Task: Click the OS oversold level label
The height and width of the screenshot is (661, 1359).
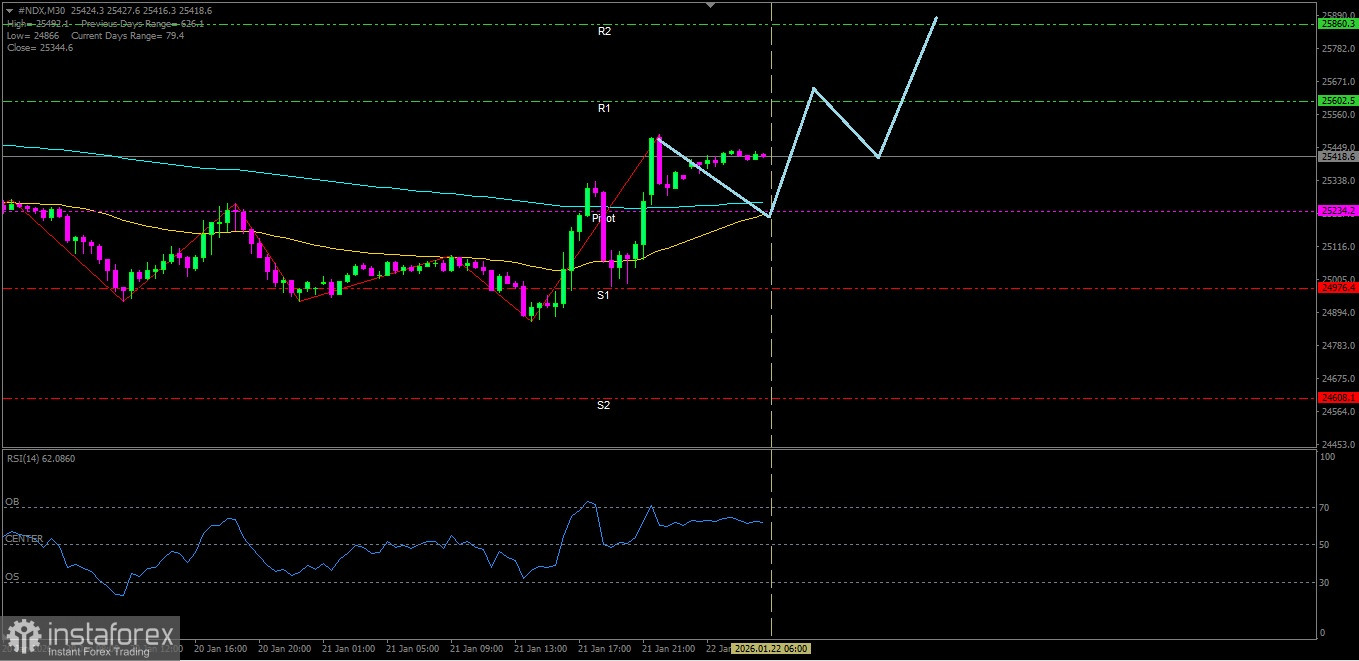Action: (12, 577)
